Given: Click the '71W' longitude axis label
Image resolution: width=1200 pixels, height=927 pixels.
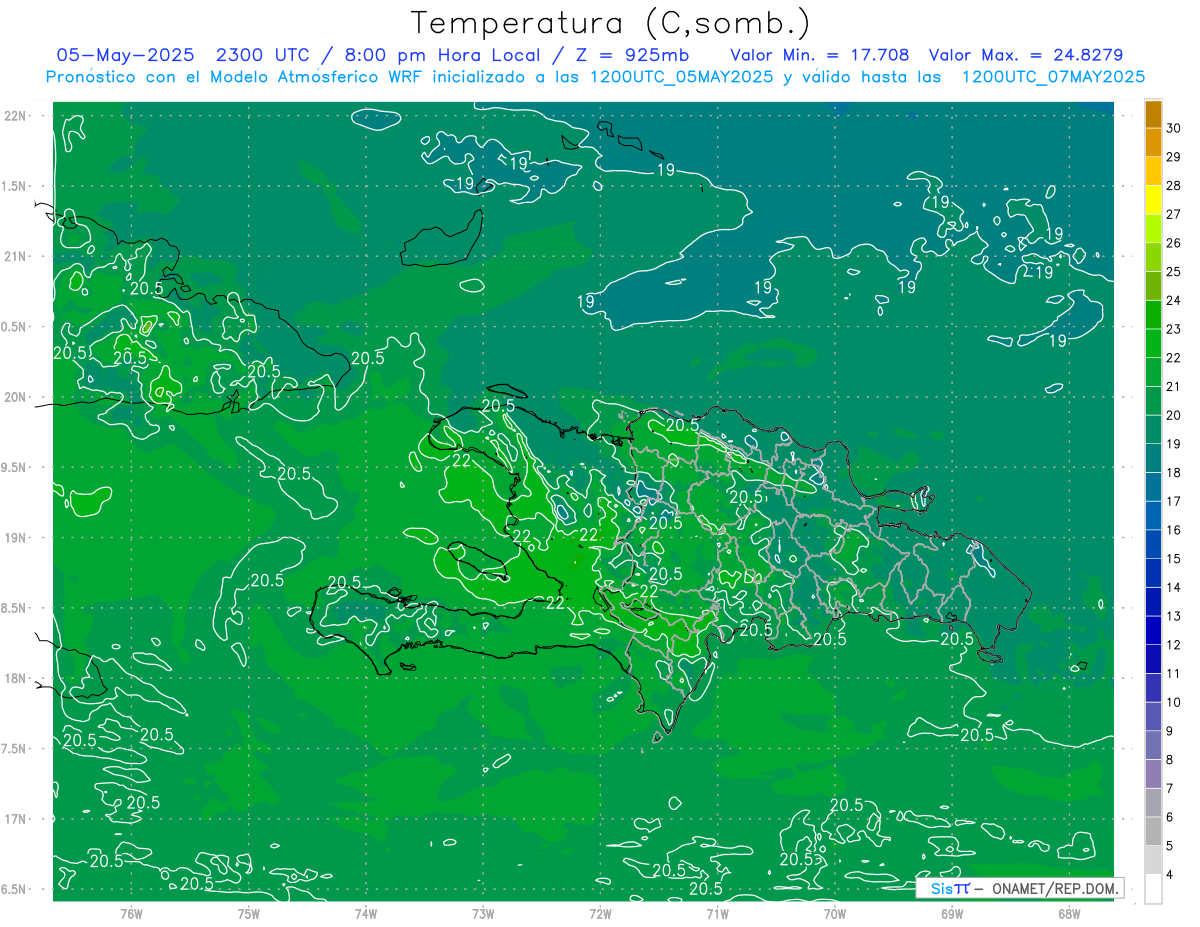Looking at the screenshot, I should coord(717,913).
